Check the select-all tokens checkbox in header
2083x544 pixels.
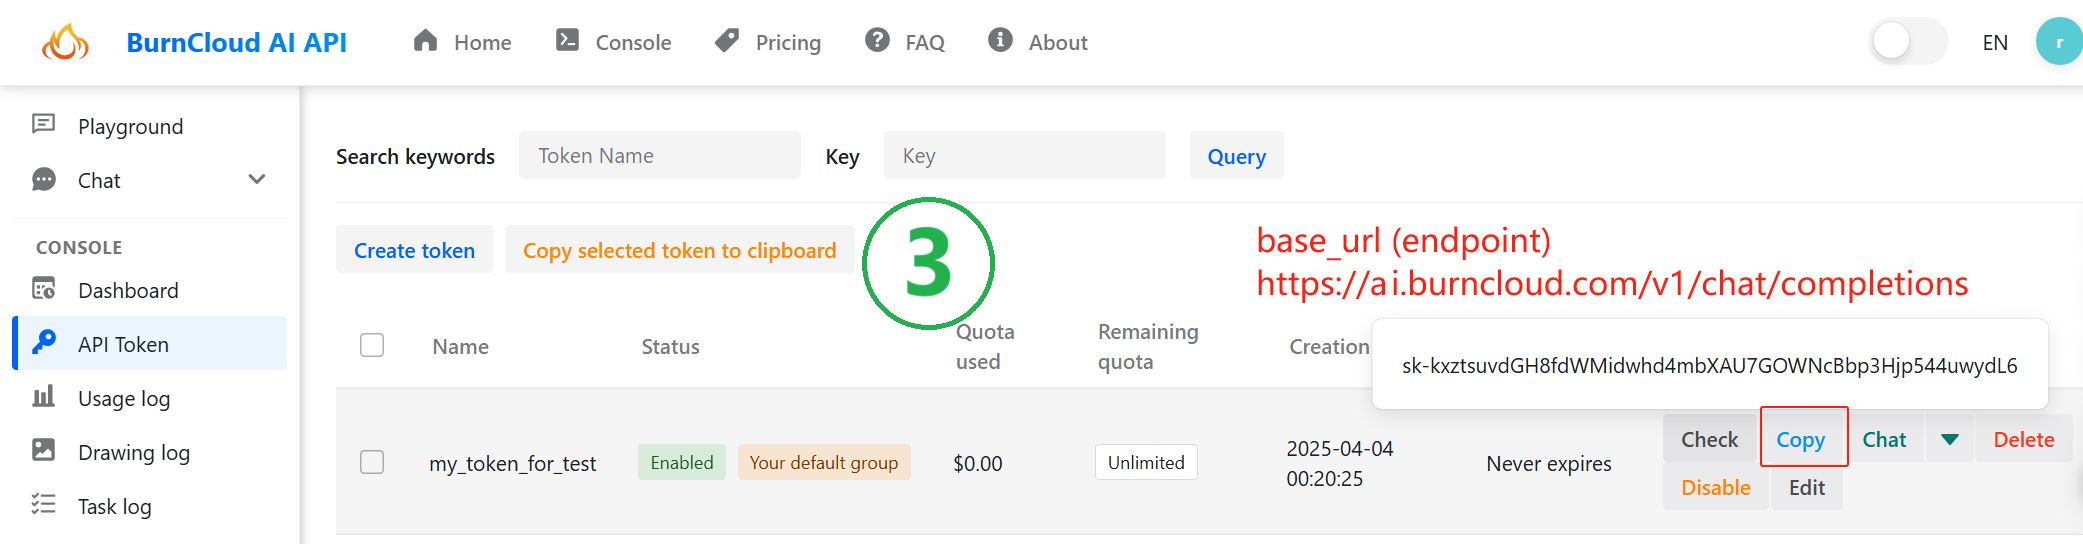[372, 345]
